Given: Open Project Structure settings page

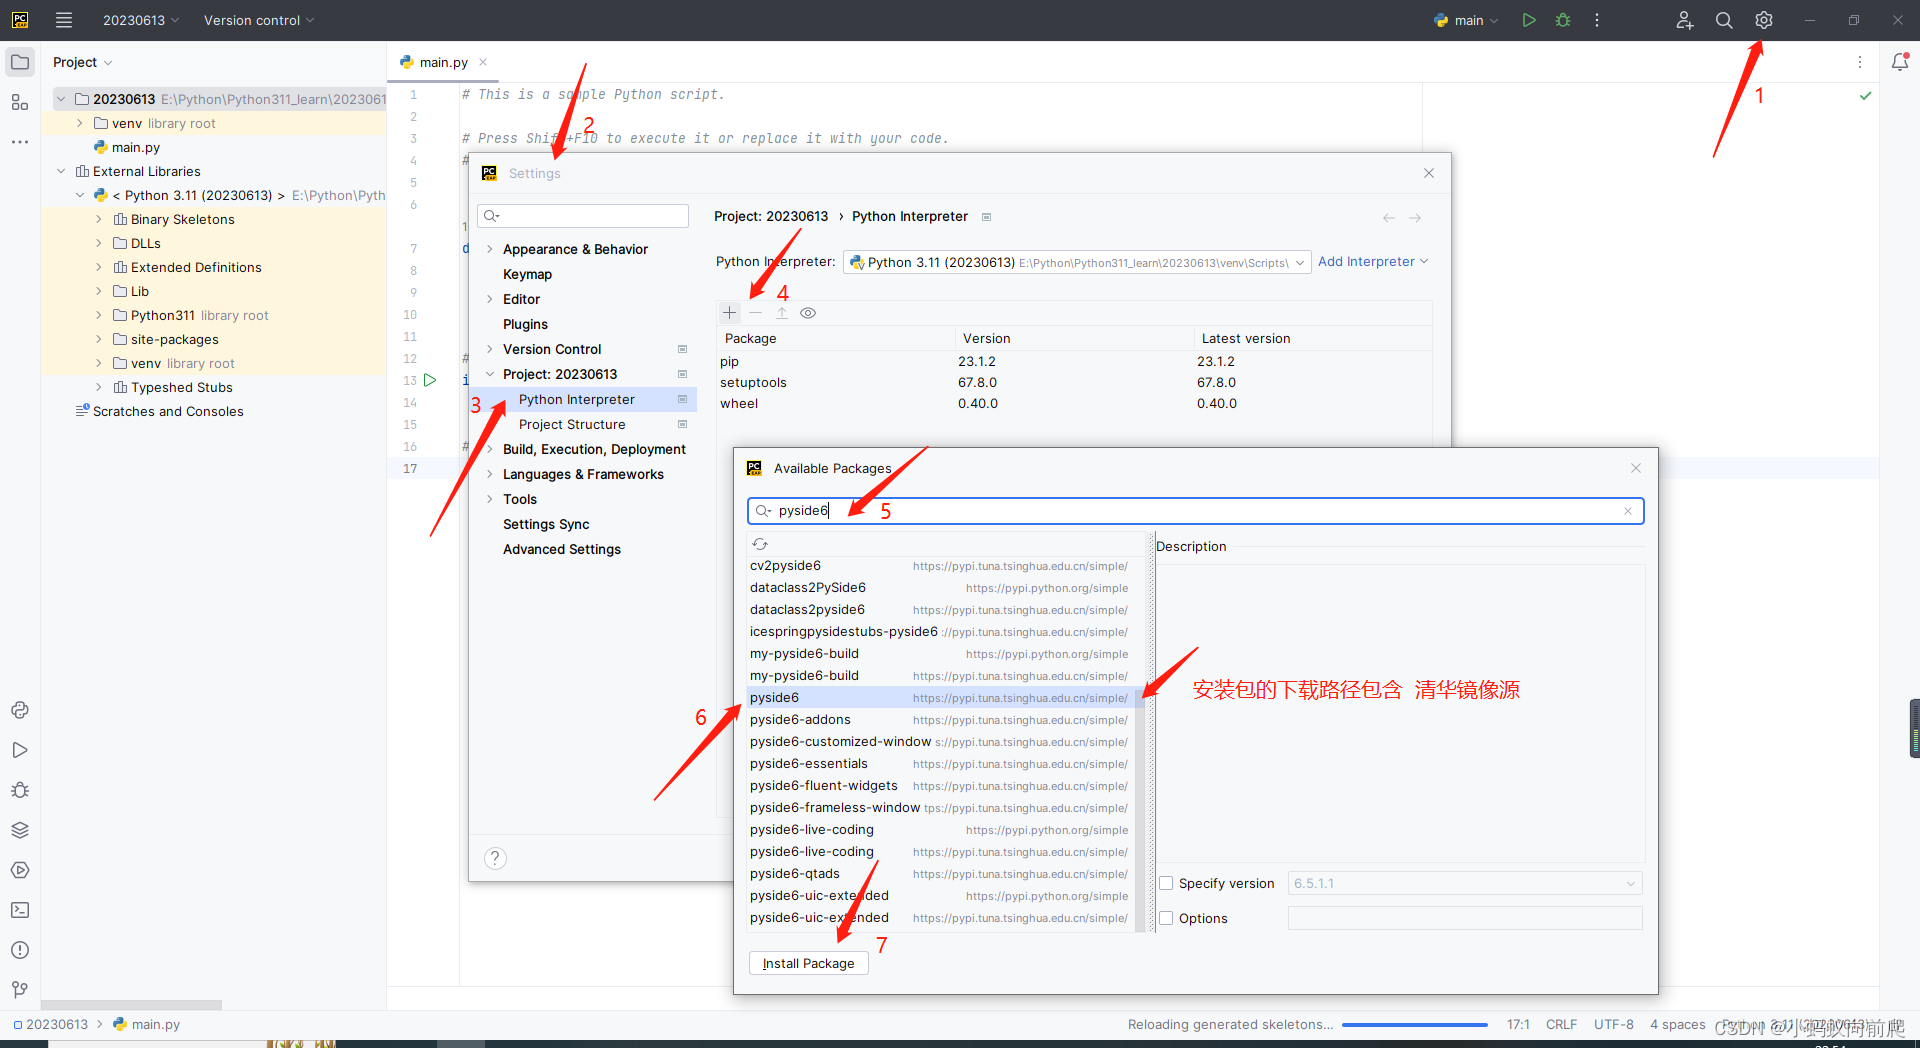Looking at the screenshot, I should tap(572, 424).
